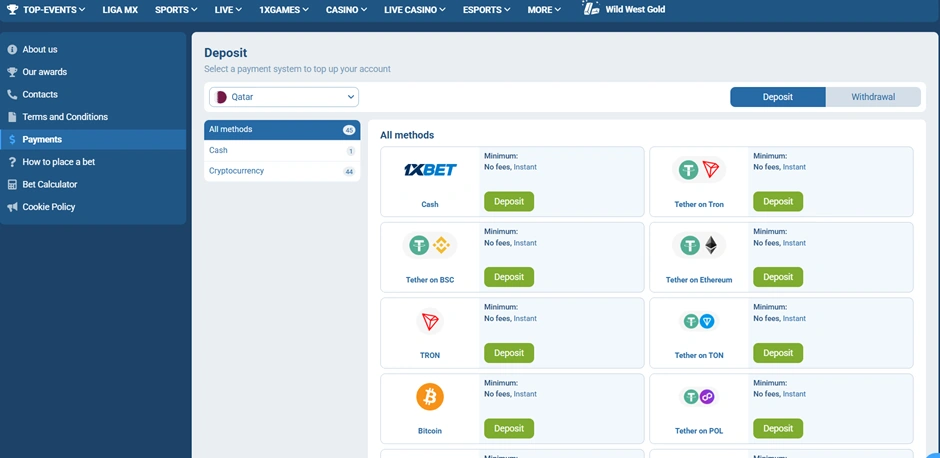Click Deposit button for Bitcoin

coord(509,429)
